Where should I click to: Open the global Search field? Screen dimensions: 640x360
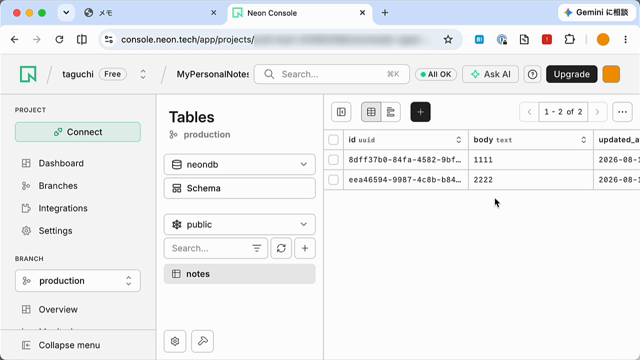[332, 74]
